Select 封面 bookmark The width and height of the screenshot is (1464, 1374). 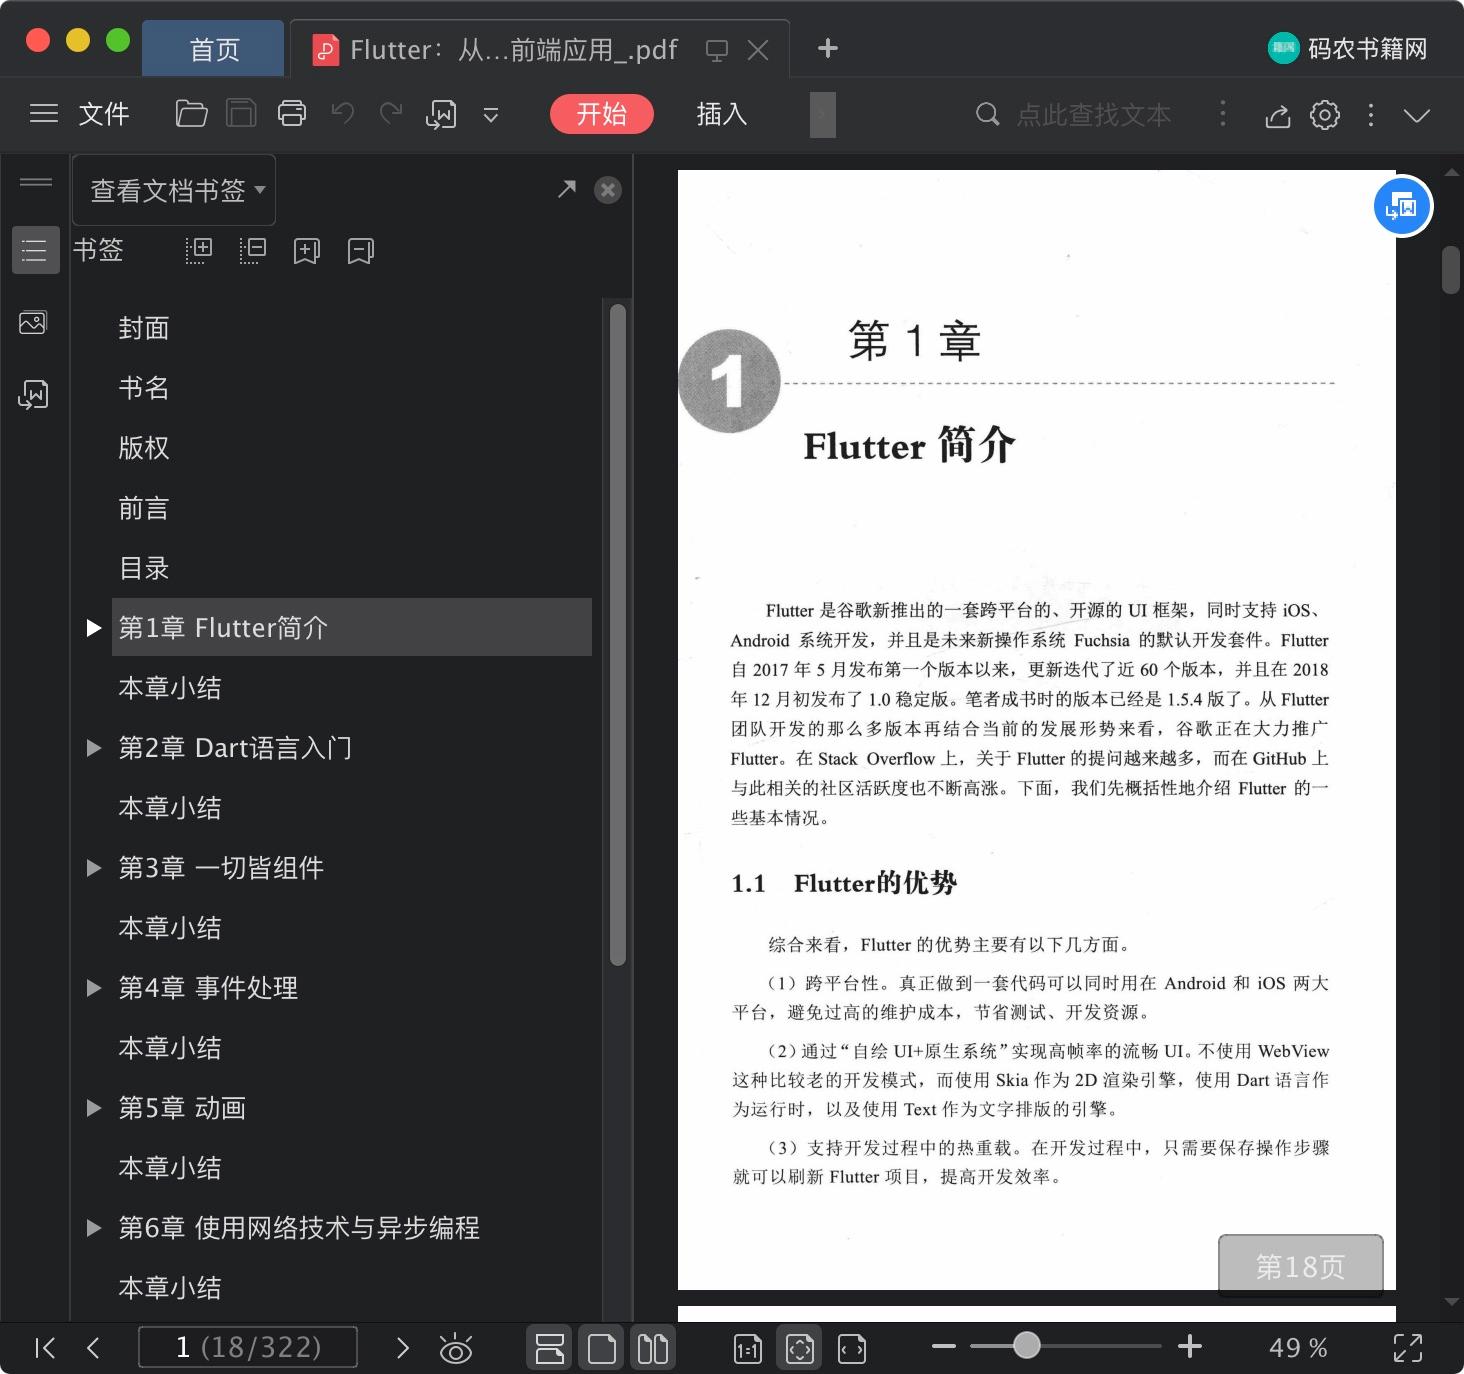pyautogui.click(x=144, y=328)
